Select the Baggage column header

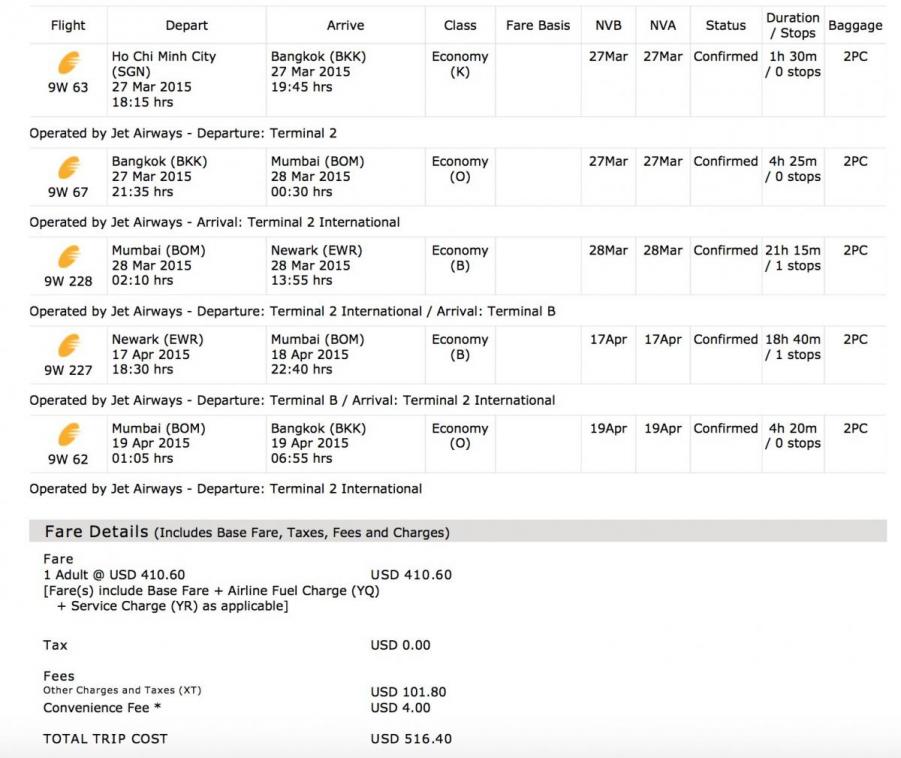click(x=855, y=25)
